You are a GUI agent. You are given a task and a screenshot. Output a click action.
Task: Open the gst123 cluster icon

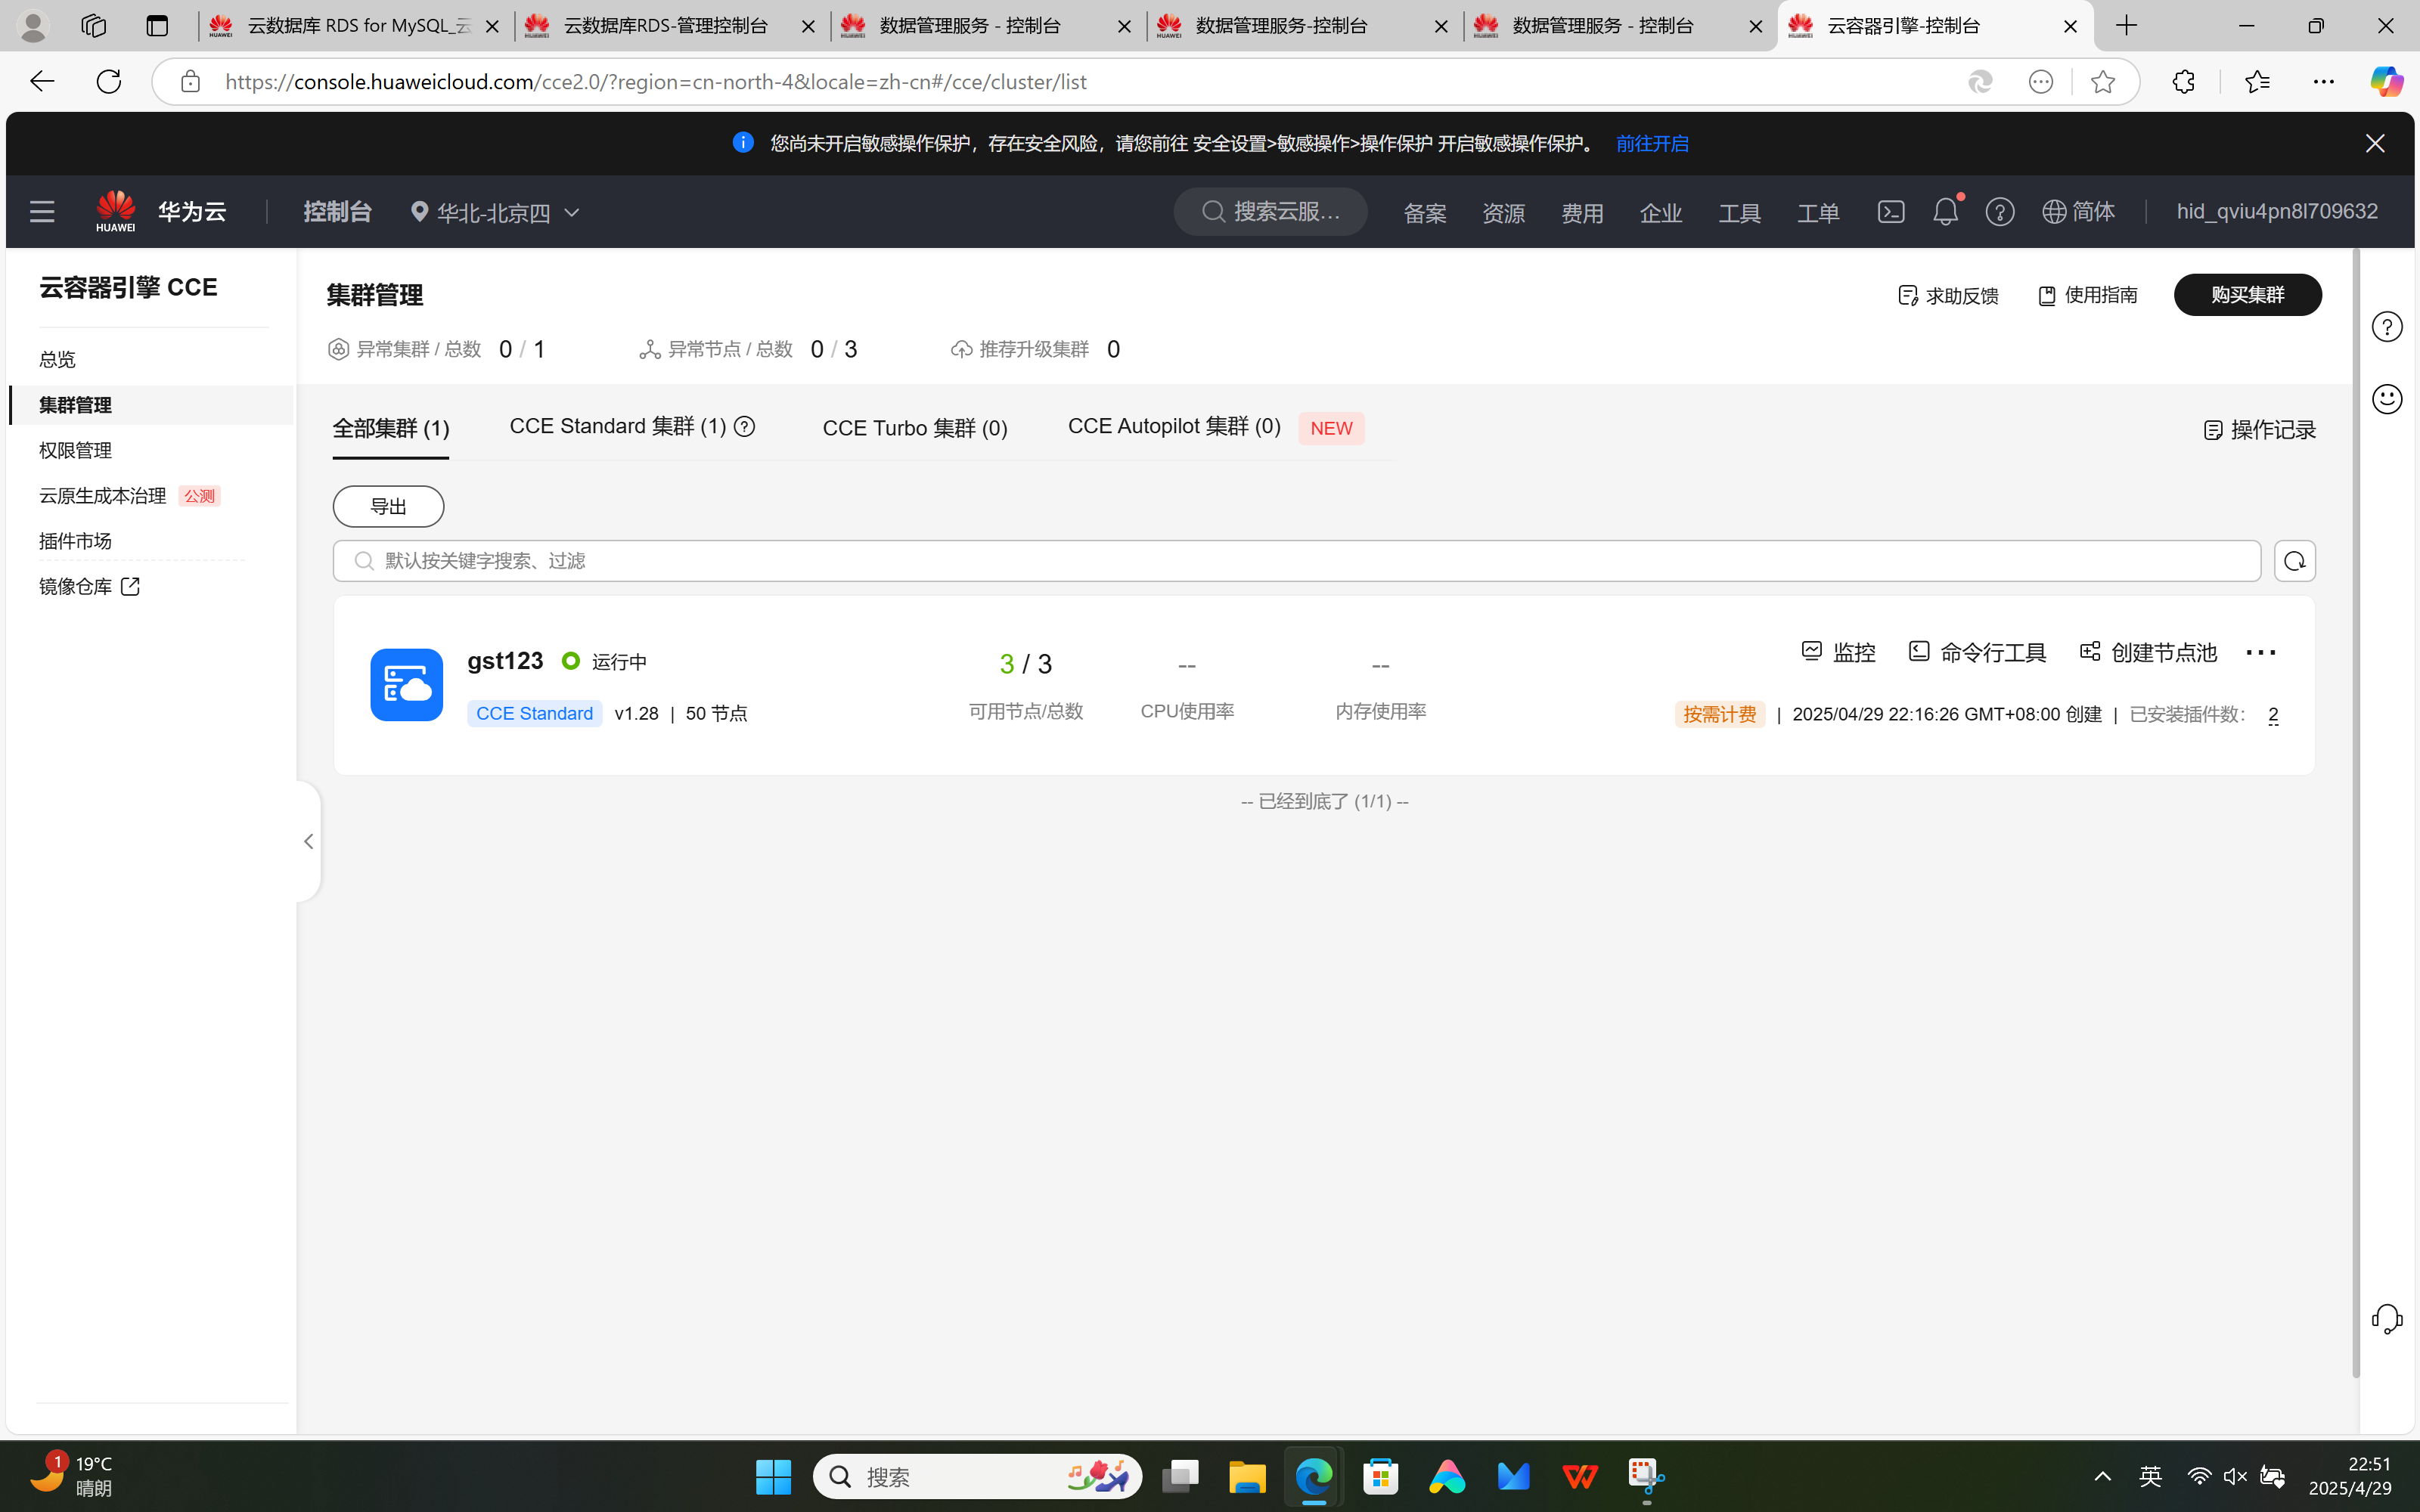pos(406,685)
